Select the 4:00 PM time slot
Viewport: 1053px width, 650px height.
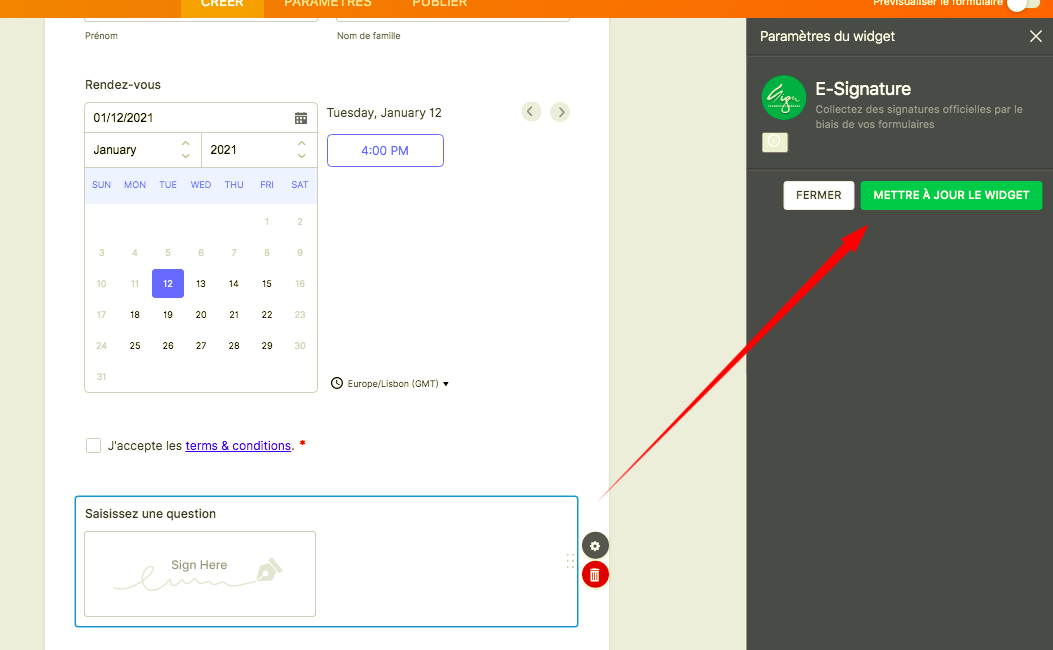coord(385,150)
